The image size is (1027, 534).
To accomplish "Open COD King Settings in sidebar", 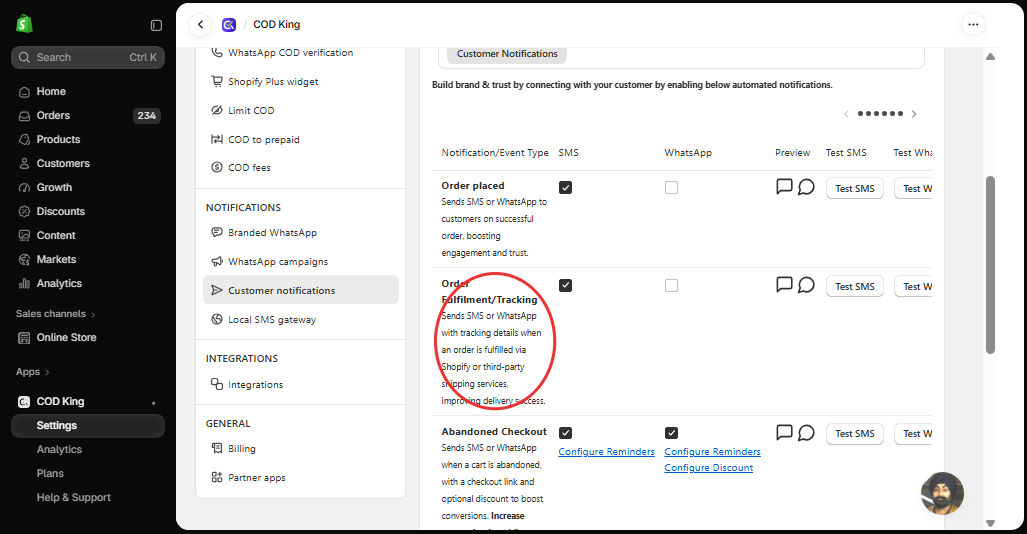I will tap(88, 426).
